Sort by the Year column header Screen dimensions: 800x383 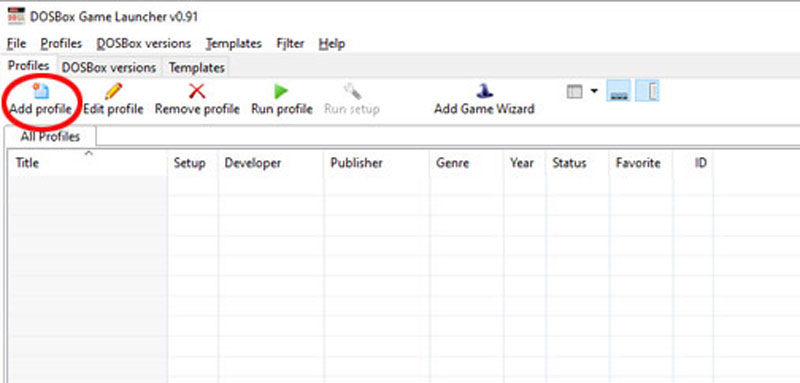point(525,163)
